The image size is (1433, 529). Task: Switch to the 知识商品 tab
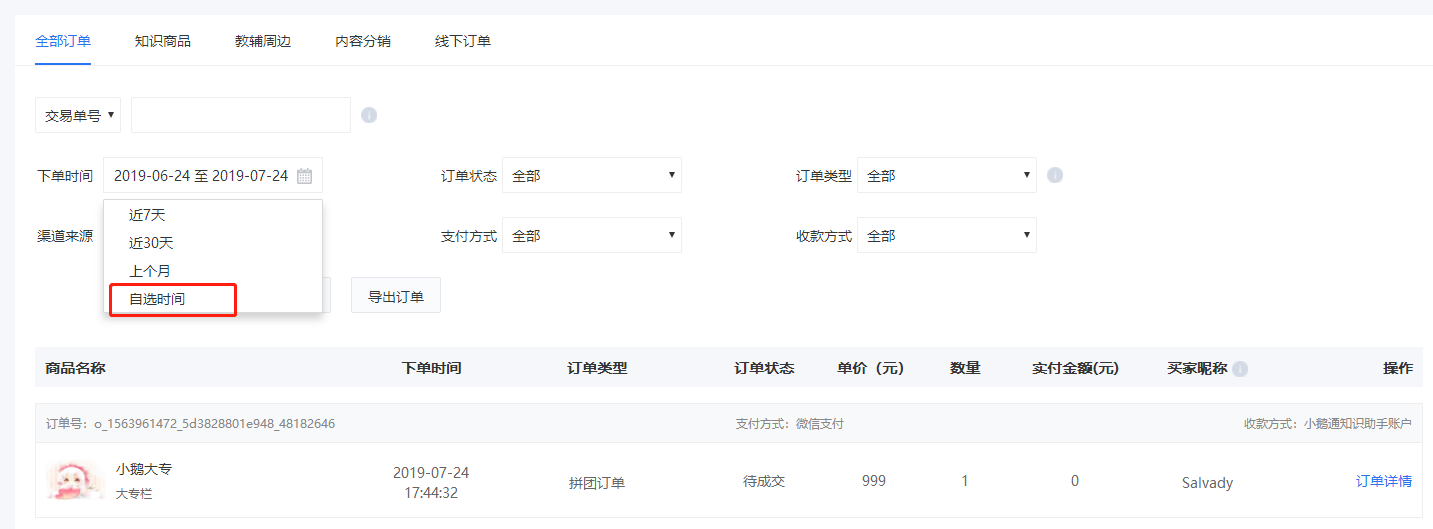pyautogui.click(x=163, y=41)
